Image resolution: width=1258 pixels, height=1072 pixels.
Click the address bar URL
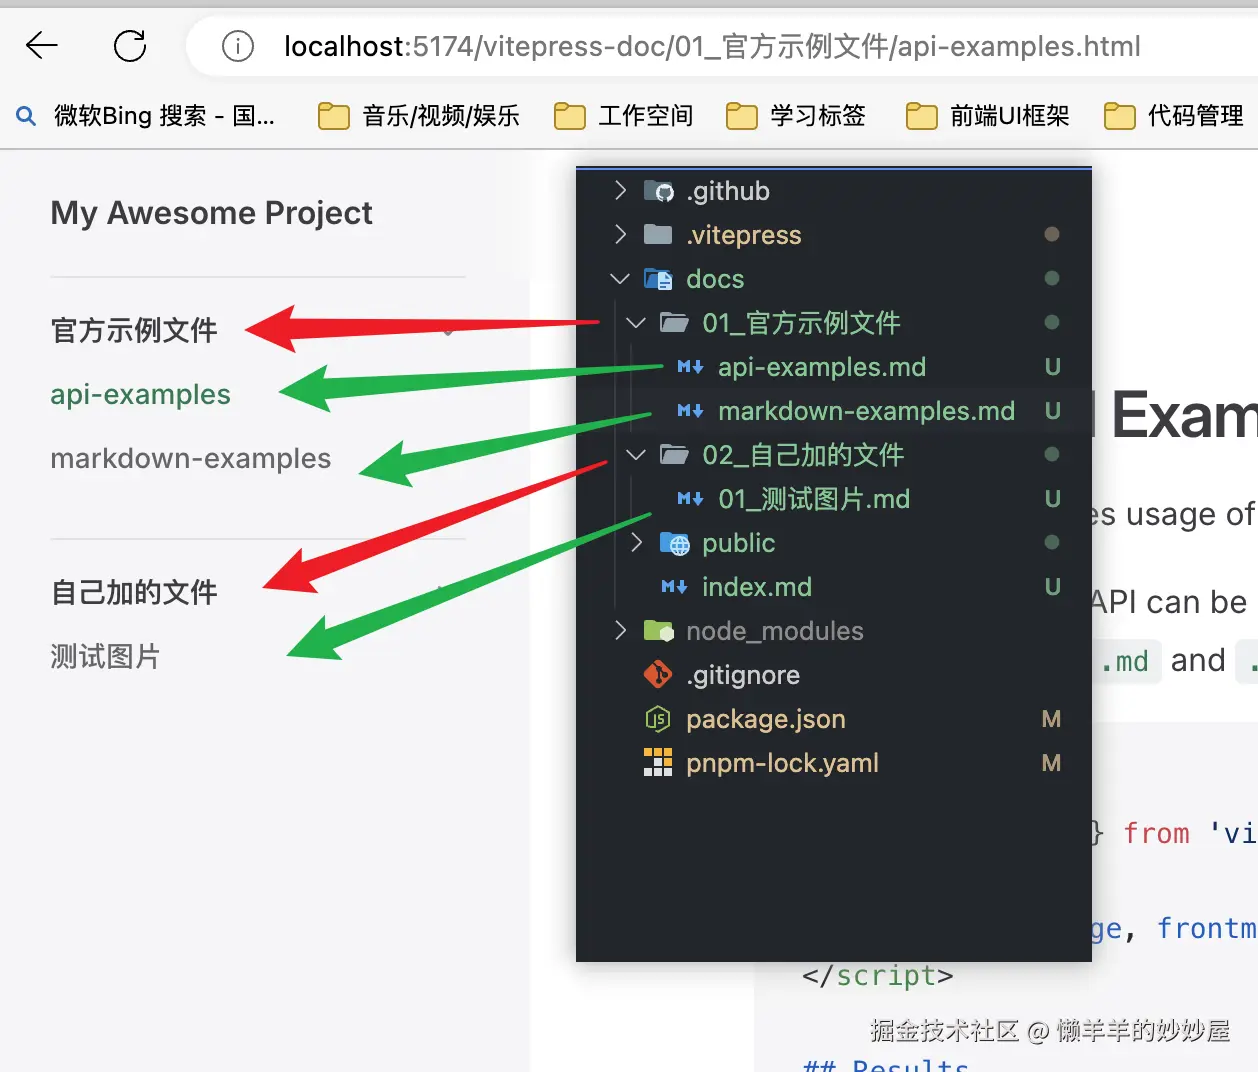712,45
